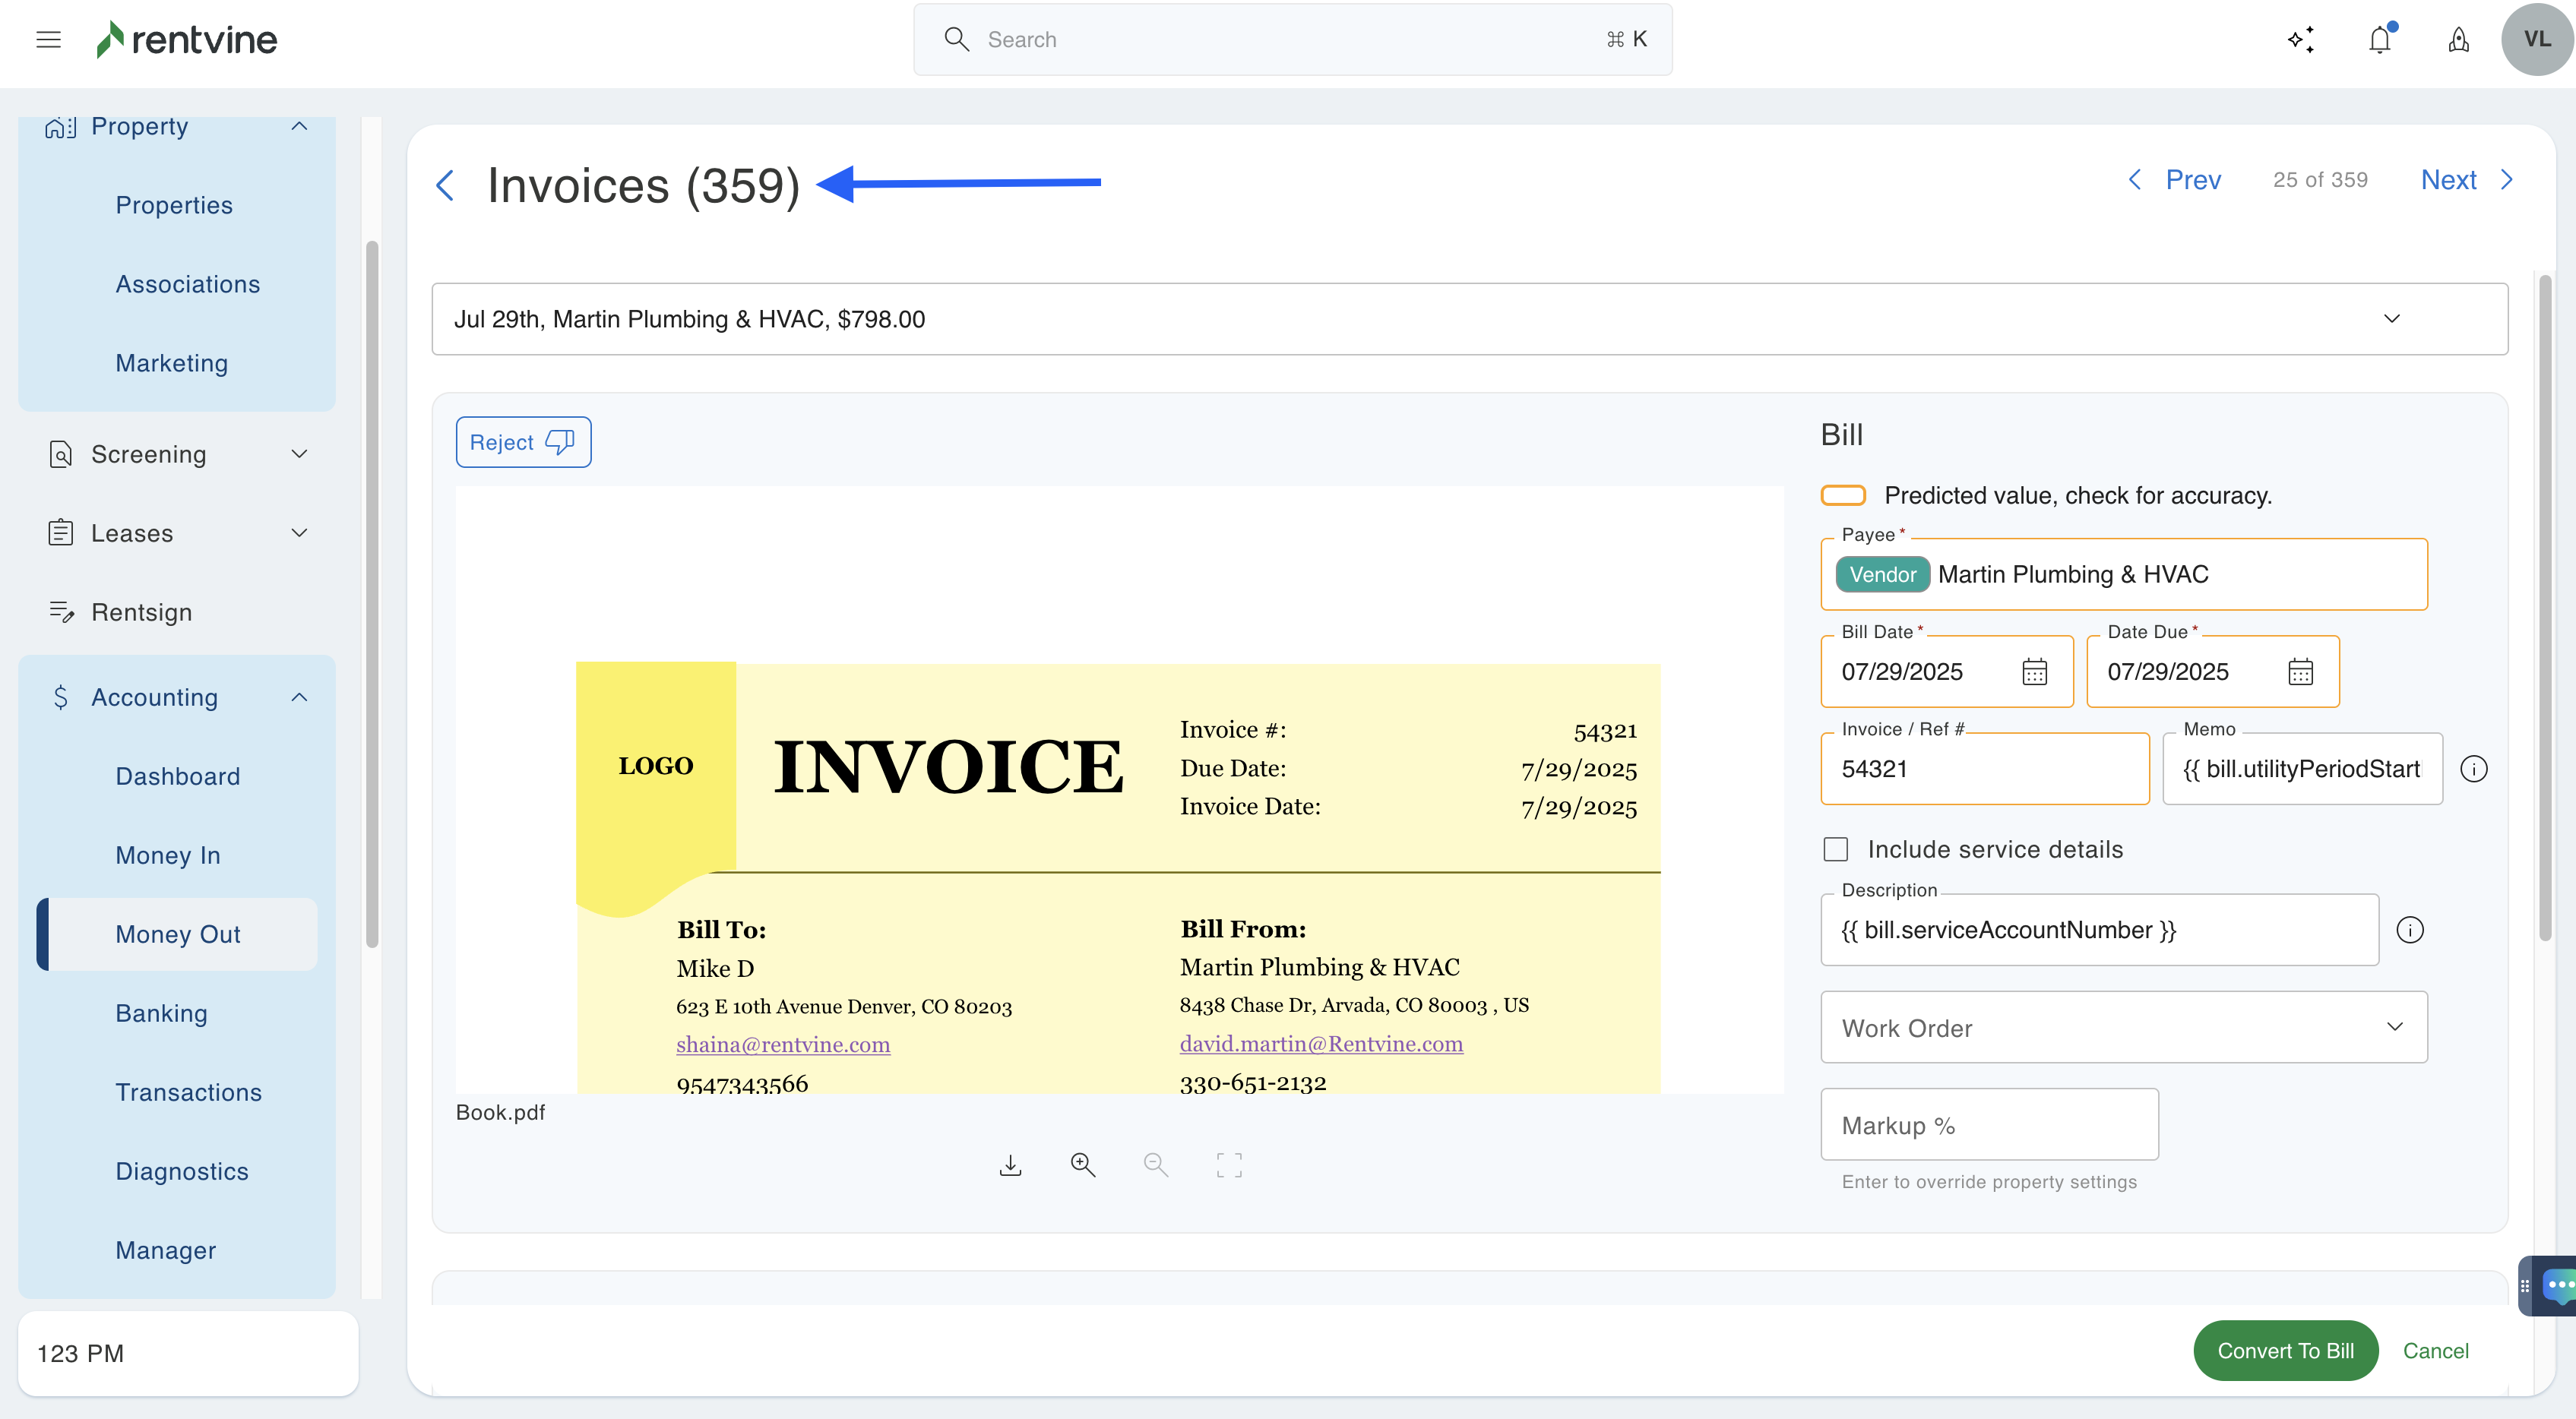
Task: Open the hamburger navigation menu
Action: (x=48, y=40)
